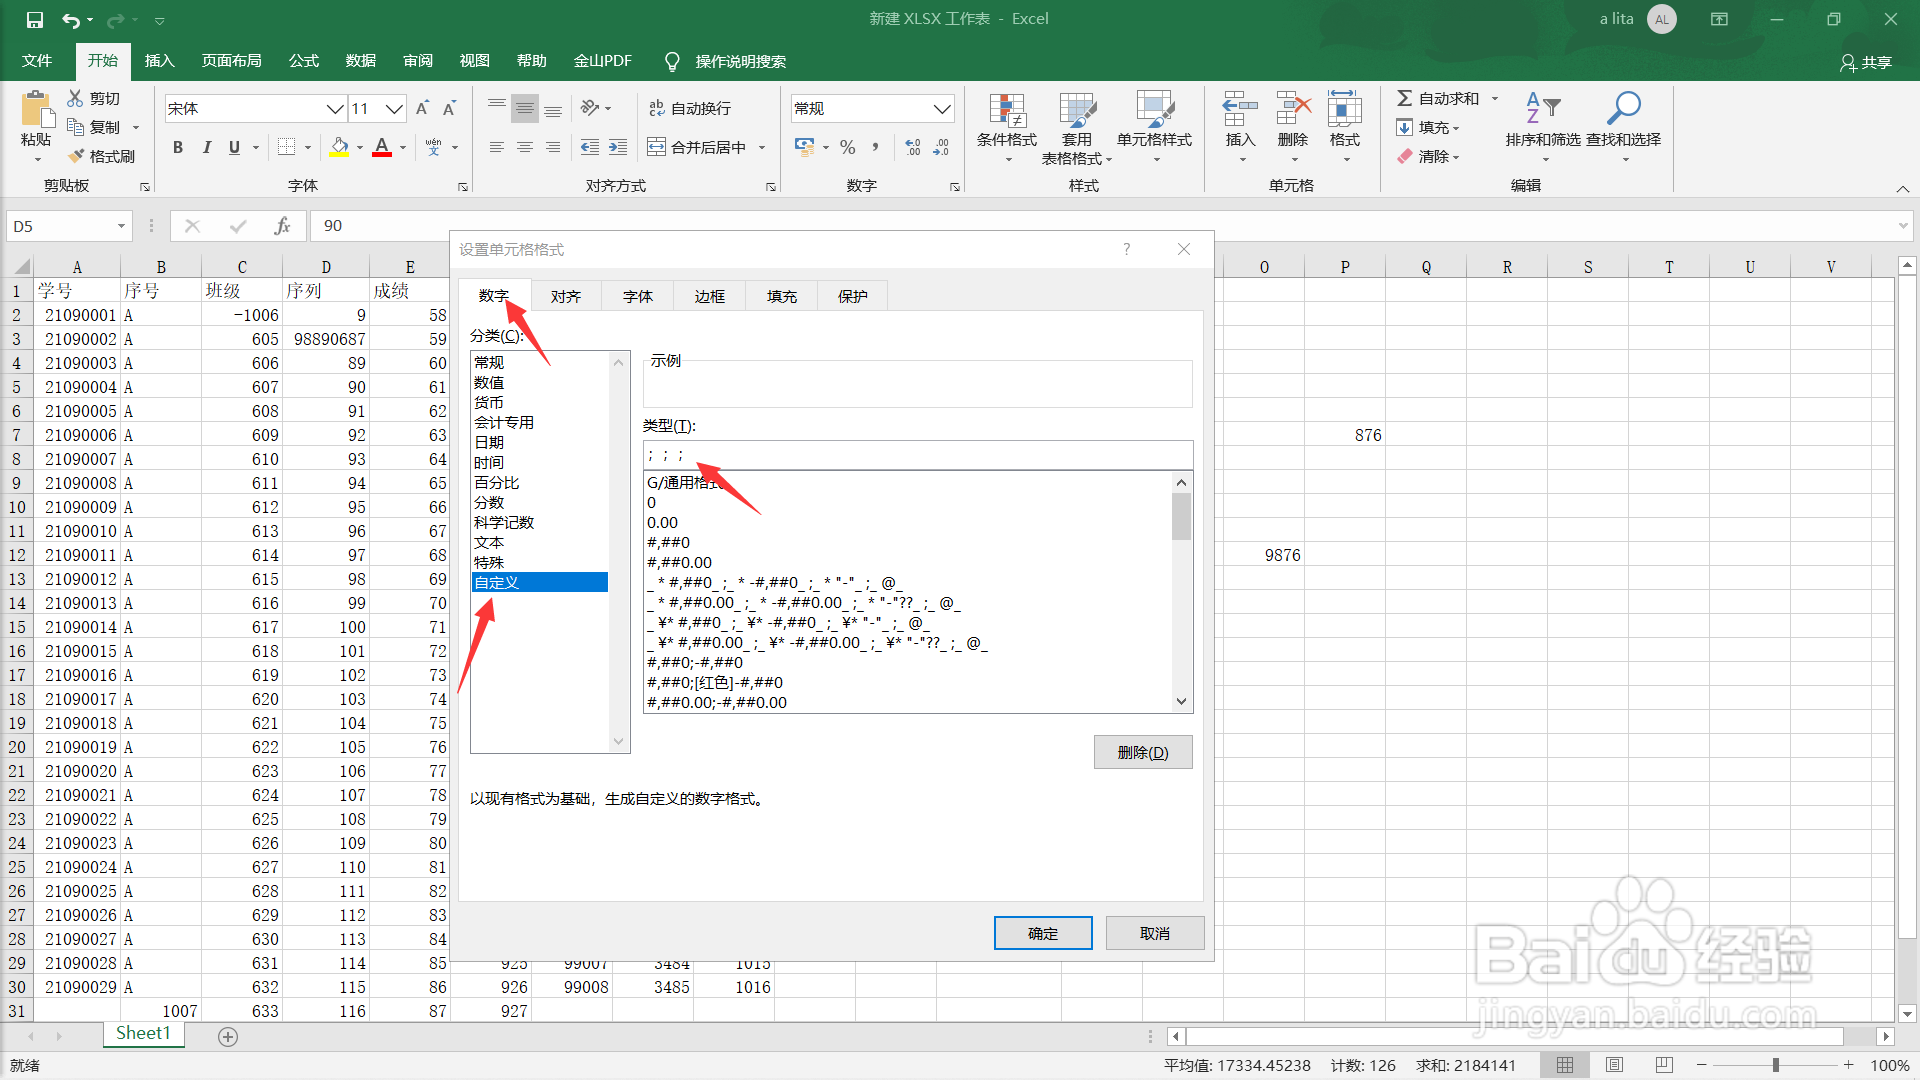
Task: Open the 公式 ribbon tab
Action: point(303,61)
